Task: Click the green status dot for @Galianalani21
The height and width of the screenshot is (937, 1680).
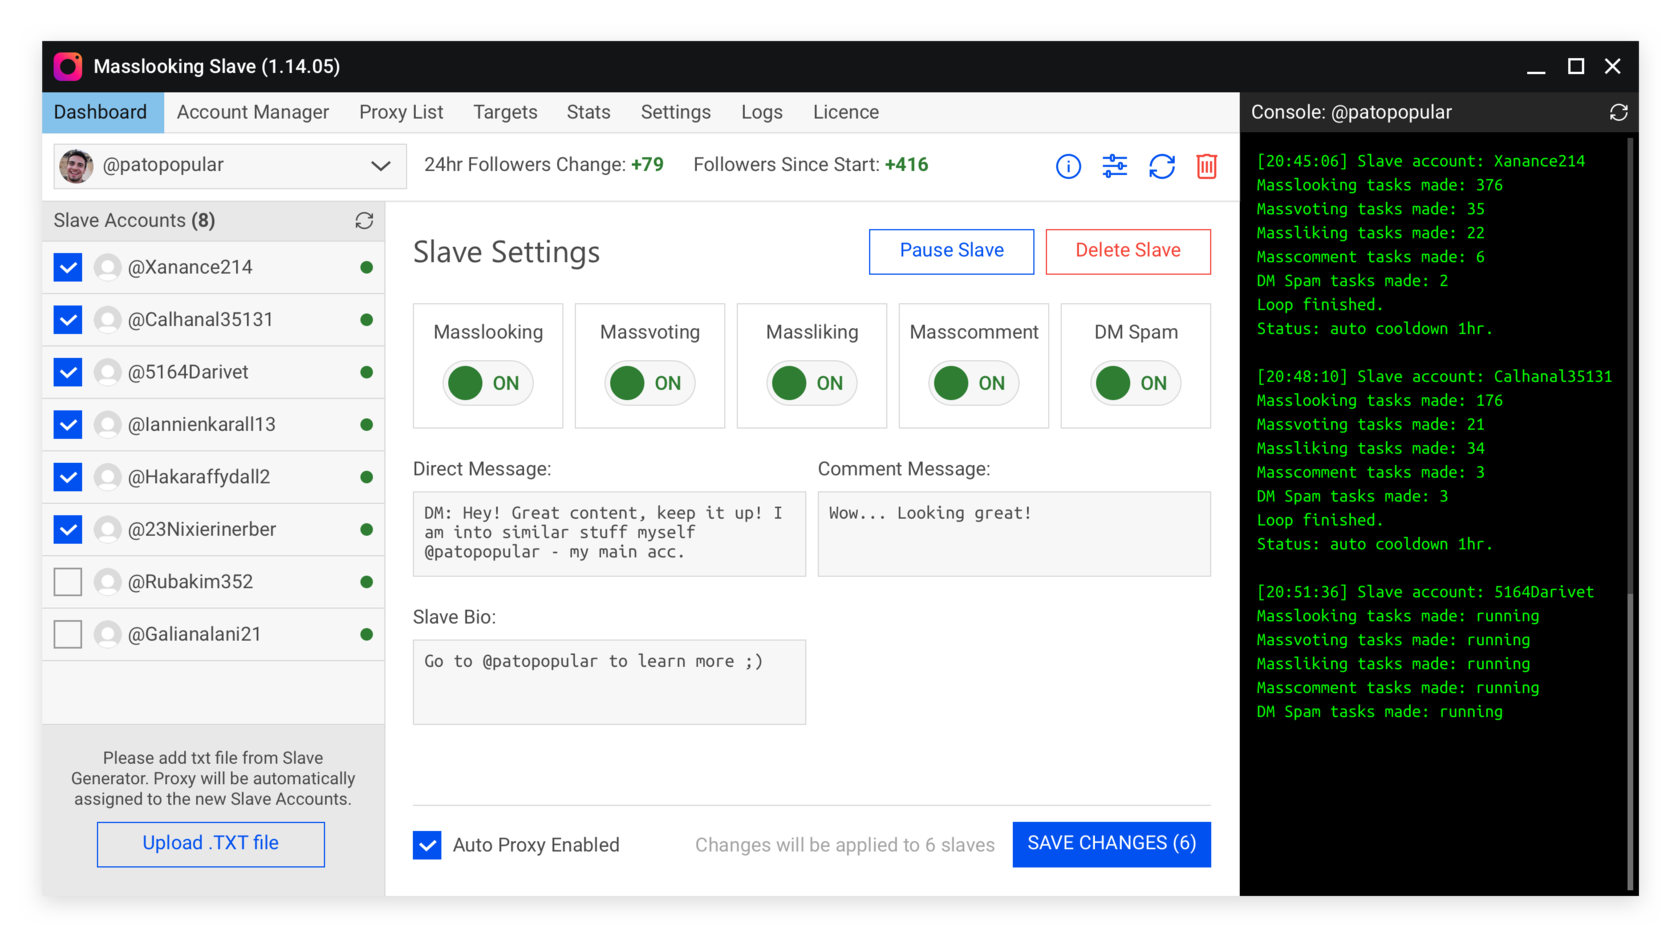Action: click(367, 635)
